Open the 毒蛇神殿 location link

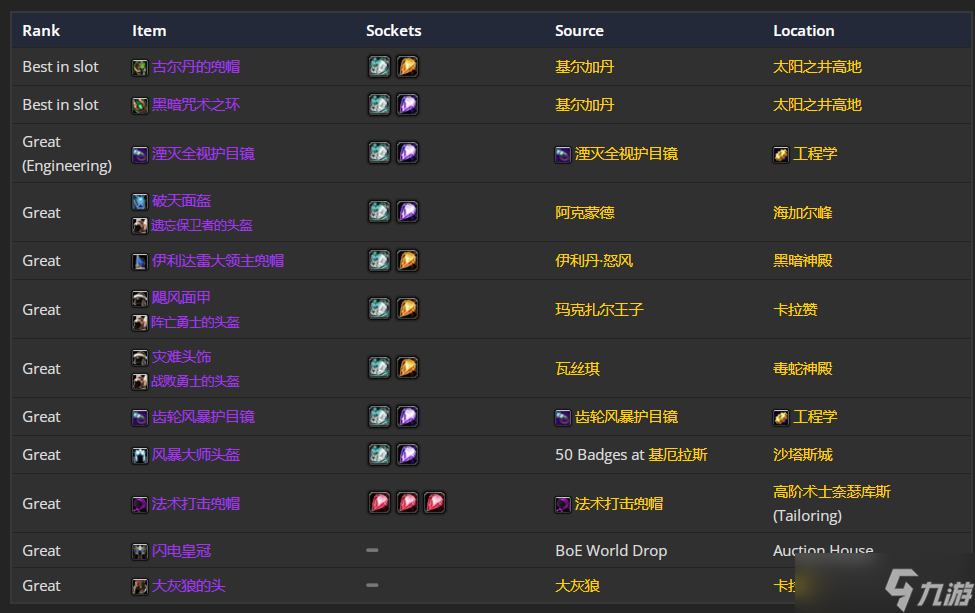tap(803, 369)
